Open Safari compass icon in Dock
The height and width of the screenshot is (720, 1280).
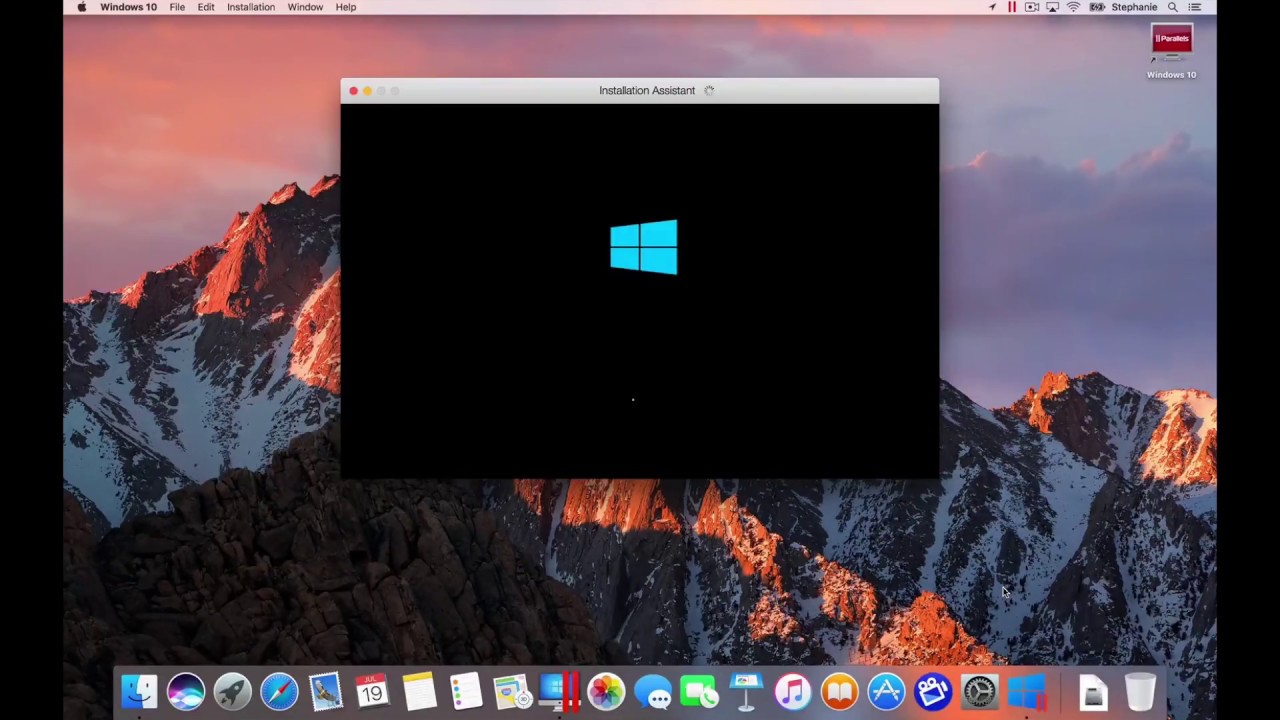pos(279,692)
